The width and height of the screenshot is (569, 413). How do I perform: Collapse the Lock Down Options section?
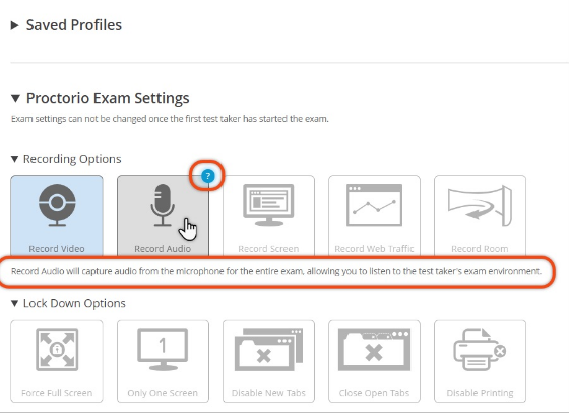(x=14, y=303)
